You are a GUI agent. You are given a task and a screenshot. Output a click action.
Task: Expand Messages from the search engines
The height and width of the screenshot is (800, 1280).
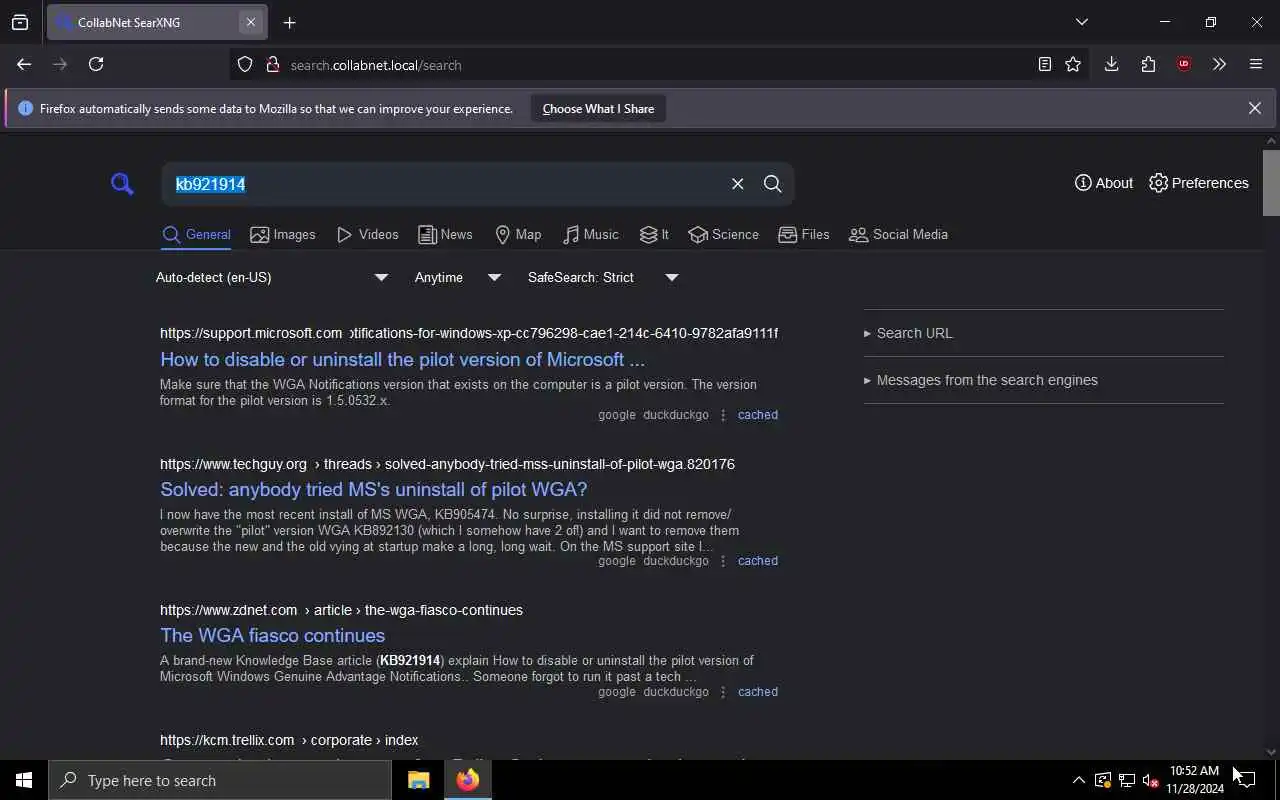coord(980,380)
